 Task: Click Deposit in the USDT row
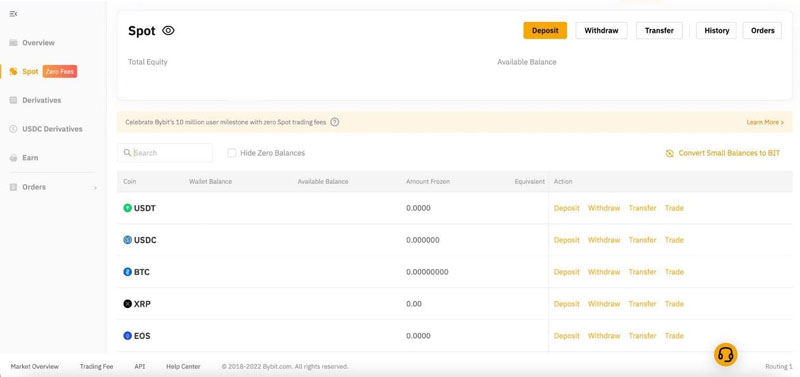567,208
